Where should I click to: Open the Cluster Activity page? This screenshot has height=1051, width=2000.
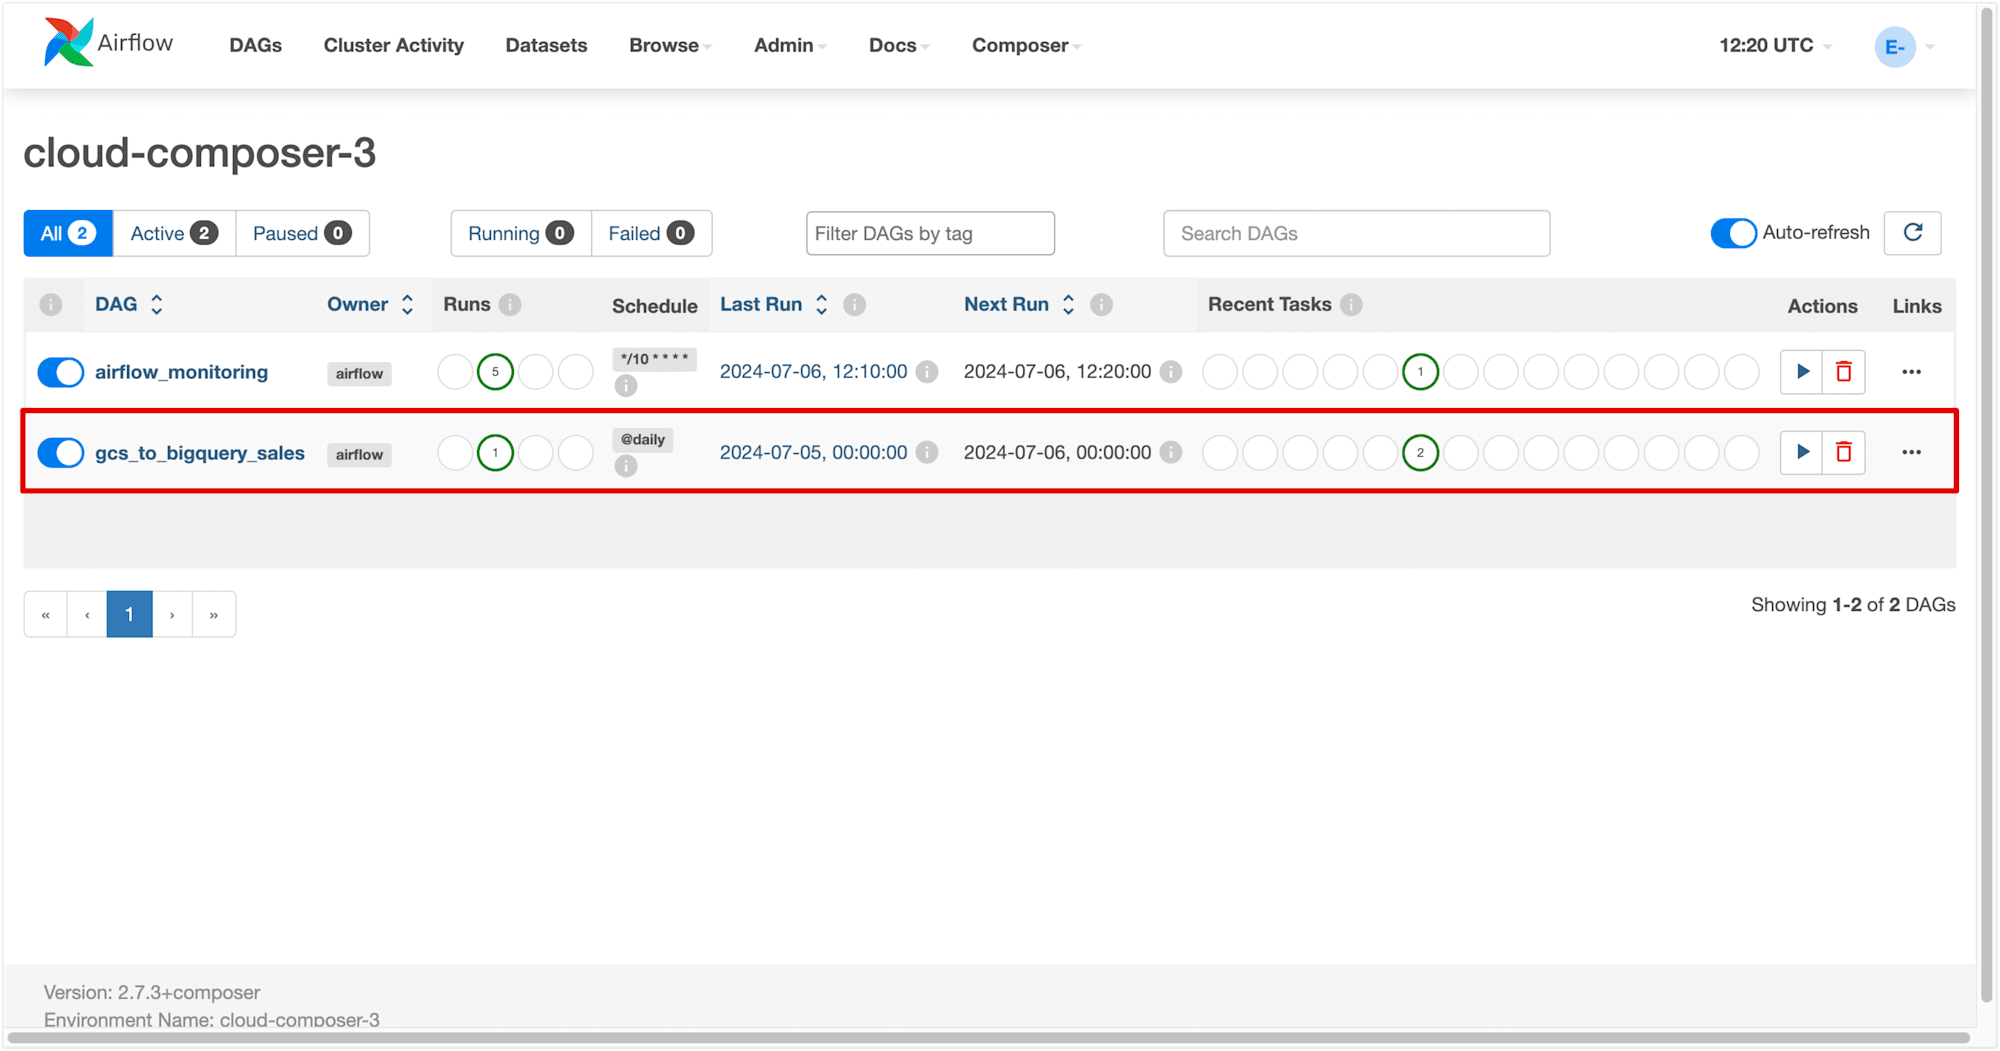393,45
